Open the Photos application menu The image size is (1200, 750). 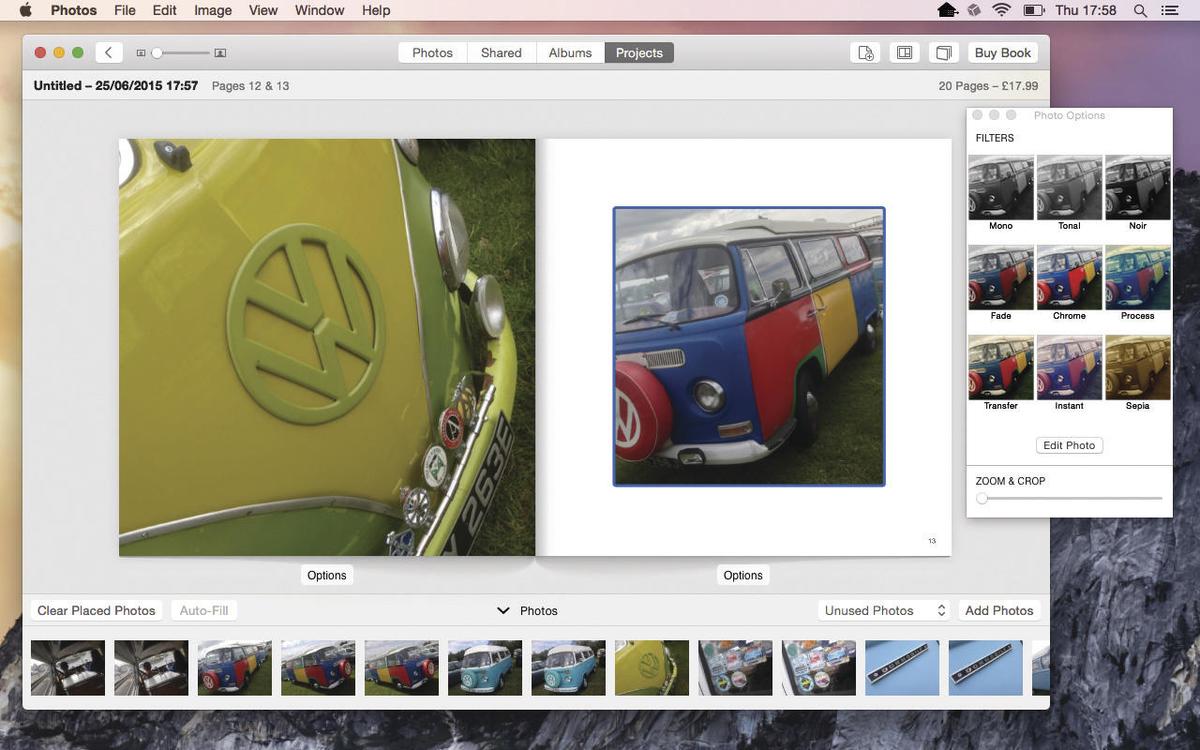74,10
